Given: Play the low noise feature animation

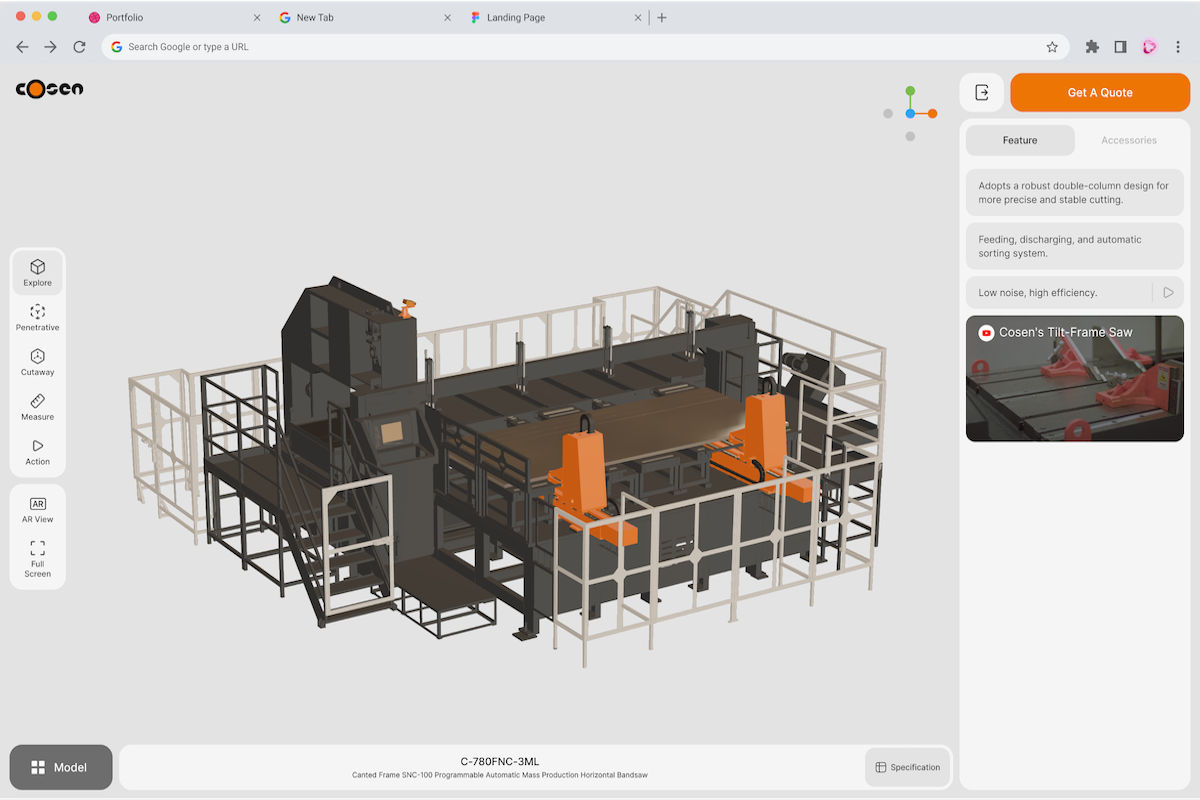Looking at the screenshot, I should [x=1167, y=293].
